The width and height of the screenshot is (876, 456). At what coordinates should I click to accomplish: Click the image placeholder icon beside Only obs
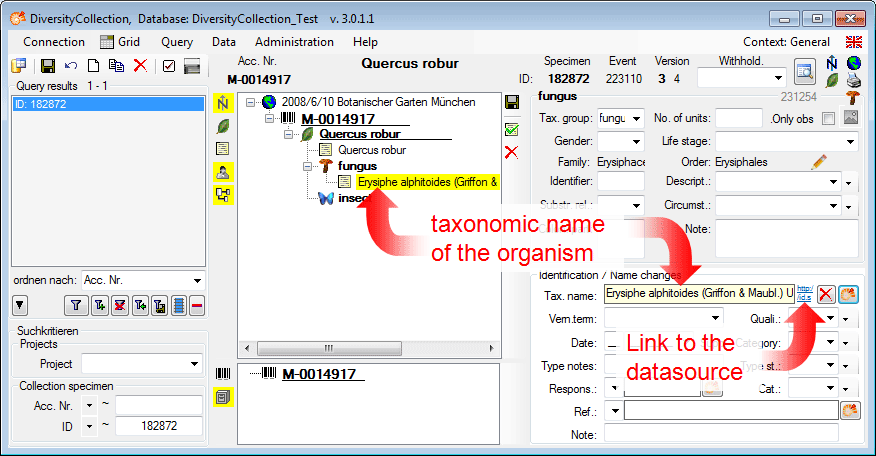pos(851,118)
